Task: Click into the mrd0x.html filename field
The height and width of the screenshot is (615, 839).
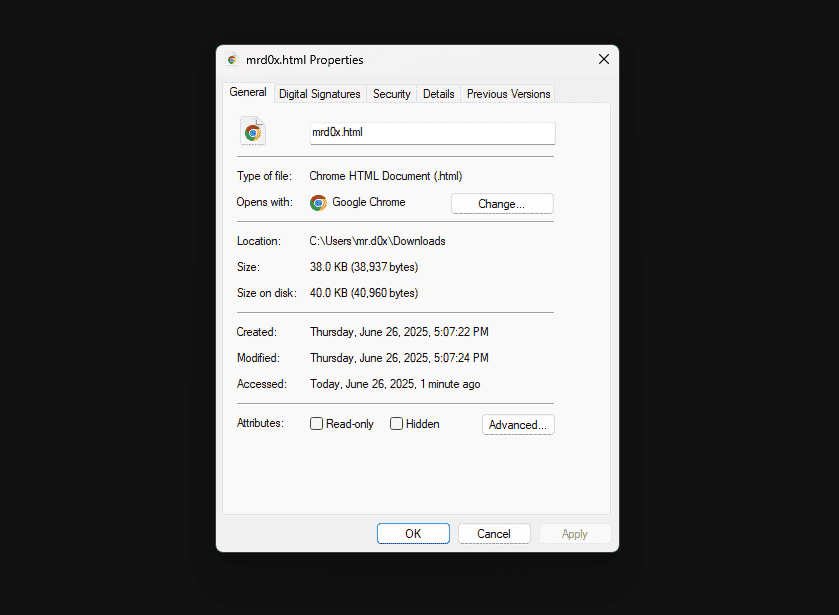Action: point(432,133)
